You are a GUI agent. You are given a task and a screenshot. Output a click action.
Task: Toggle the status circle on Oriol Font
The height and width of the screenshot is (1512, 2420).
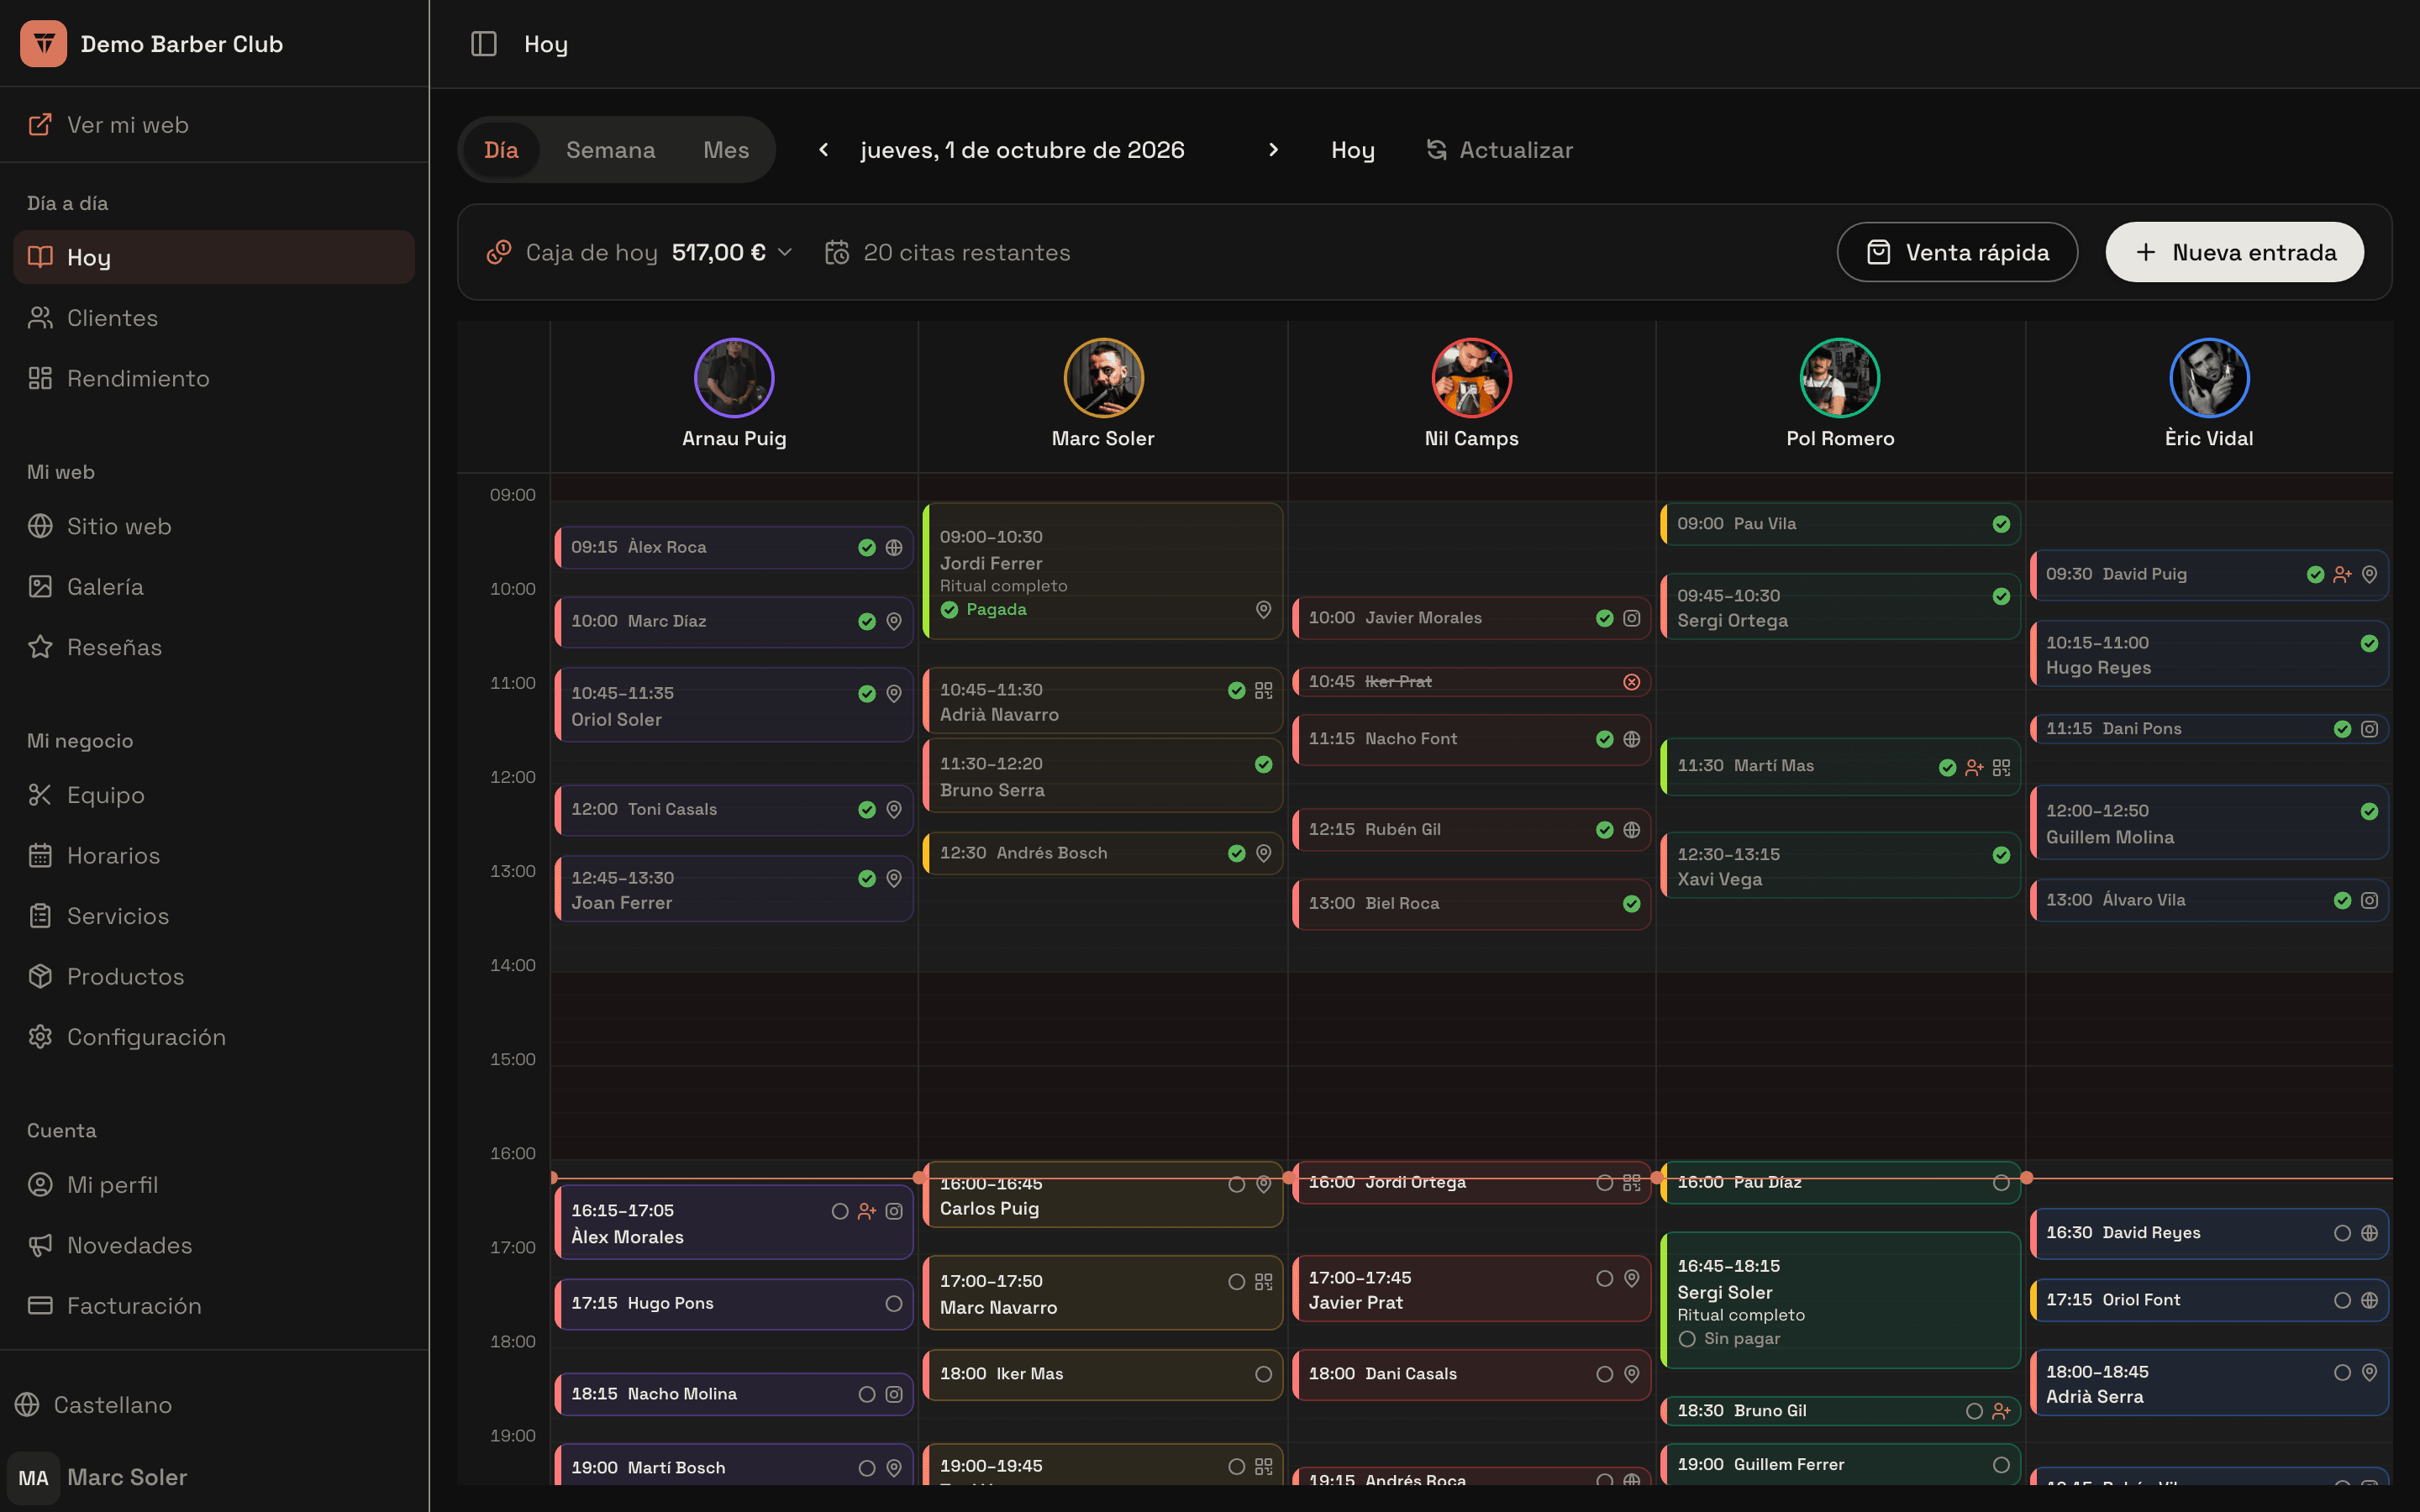coord(2342,1300)
